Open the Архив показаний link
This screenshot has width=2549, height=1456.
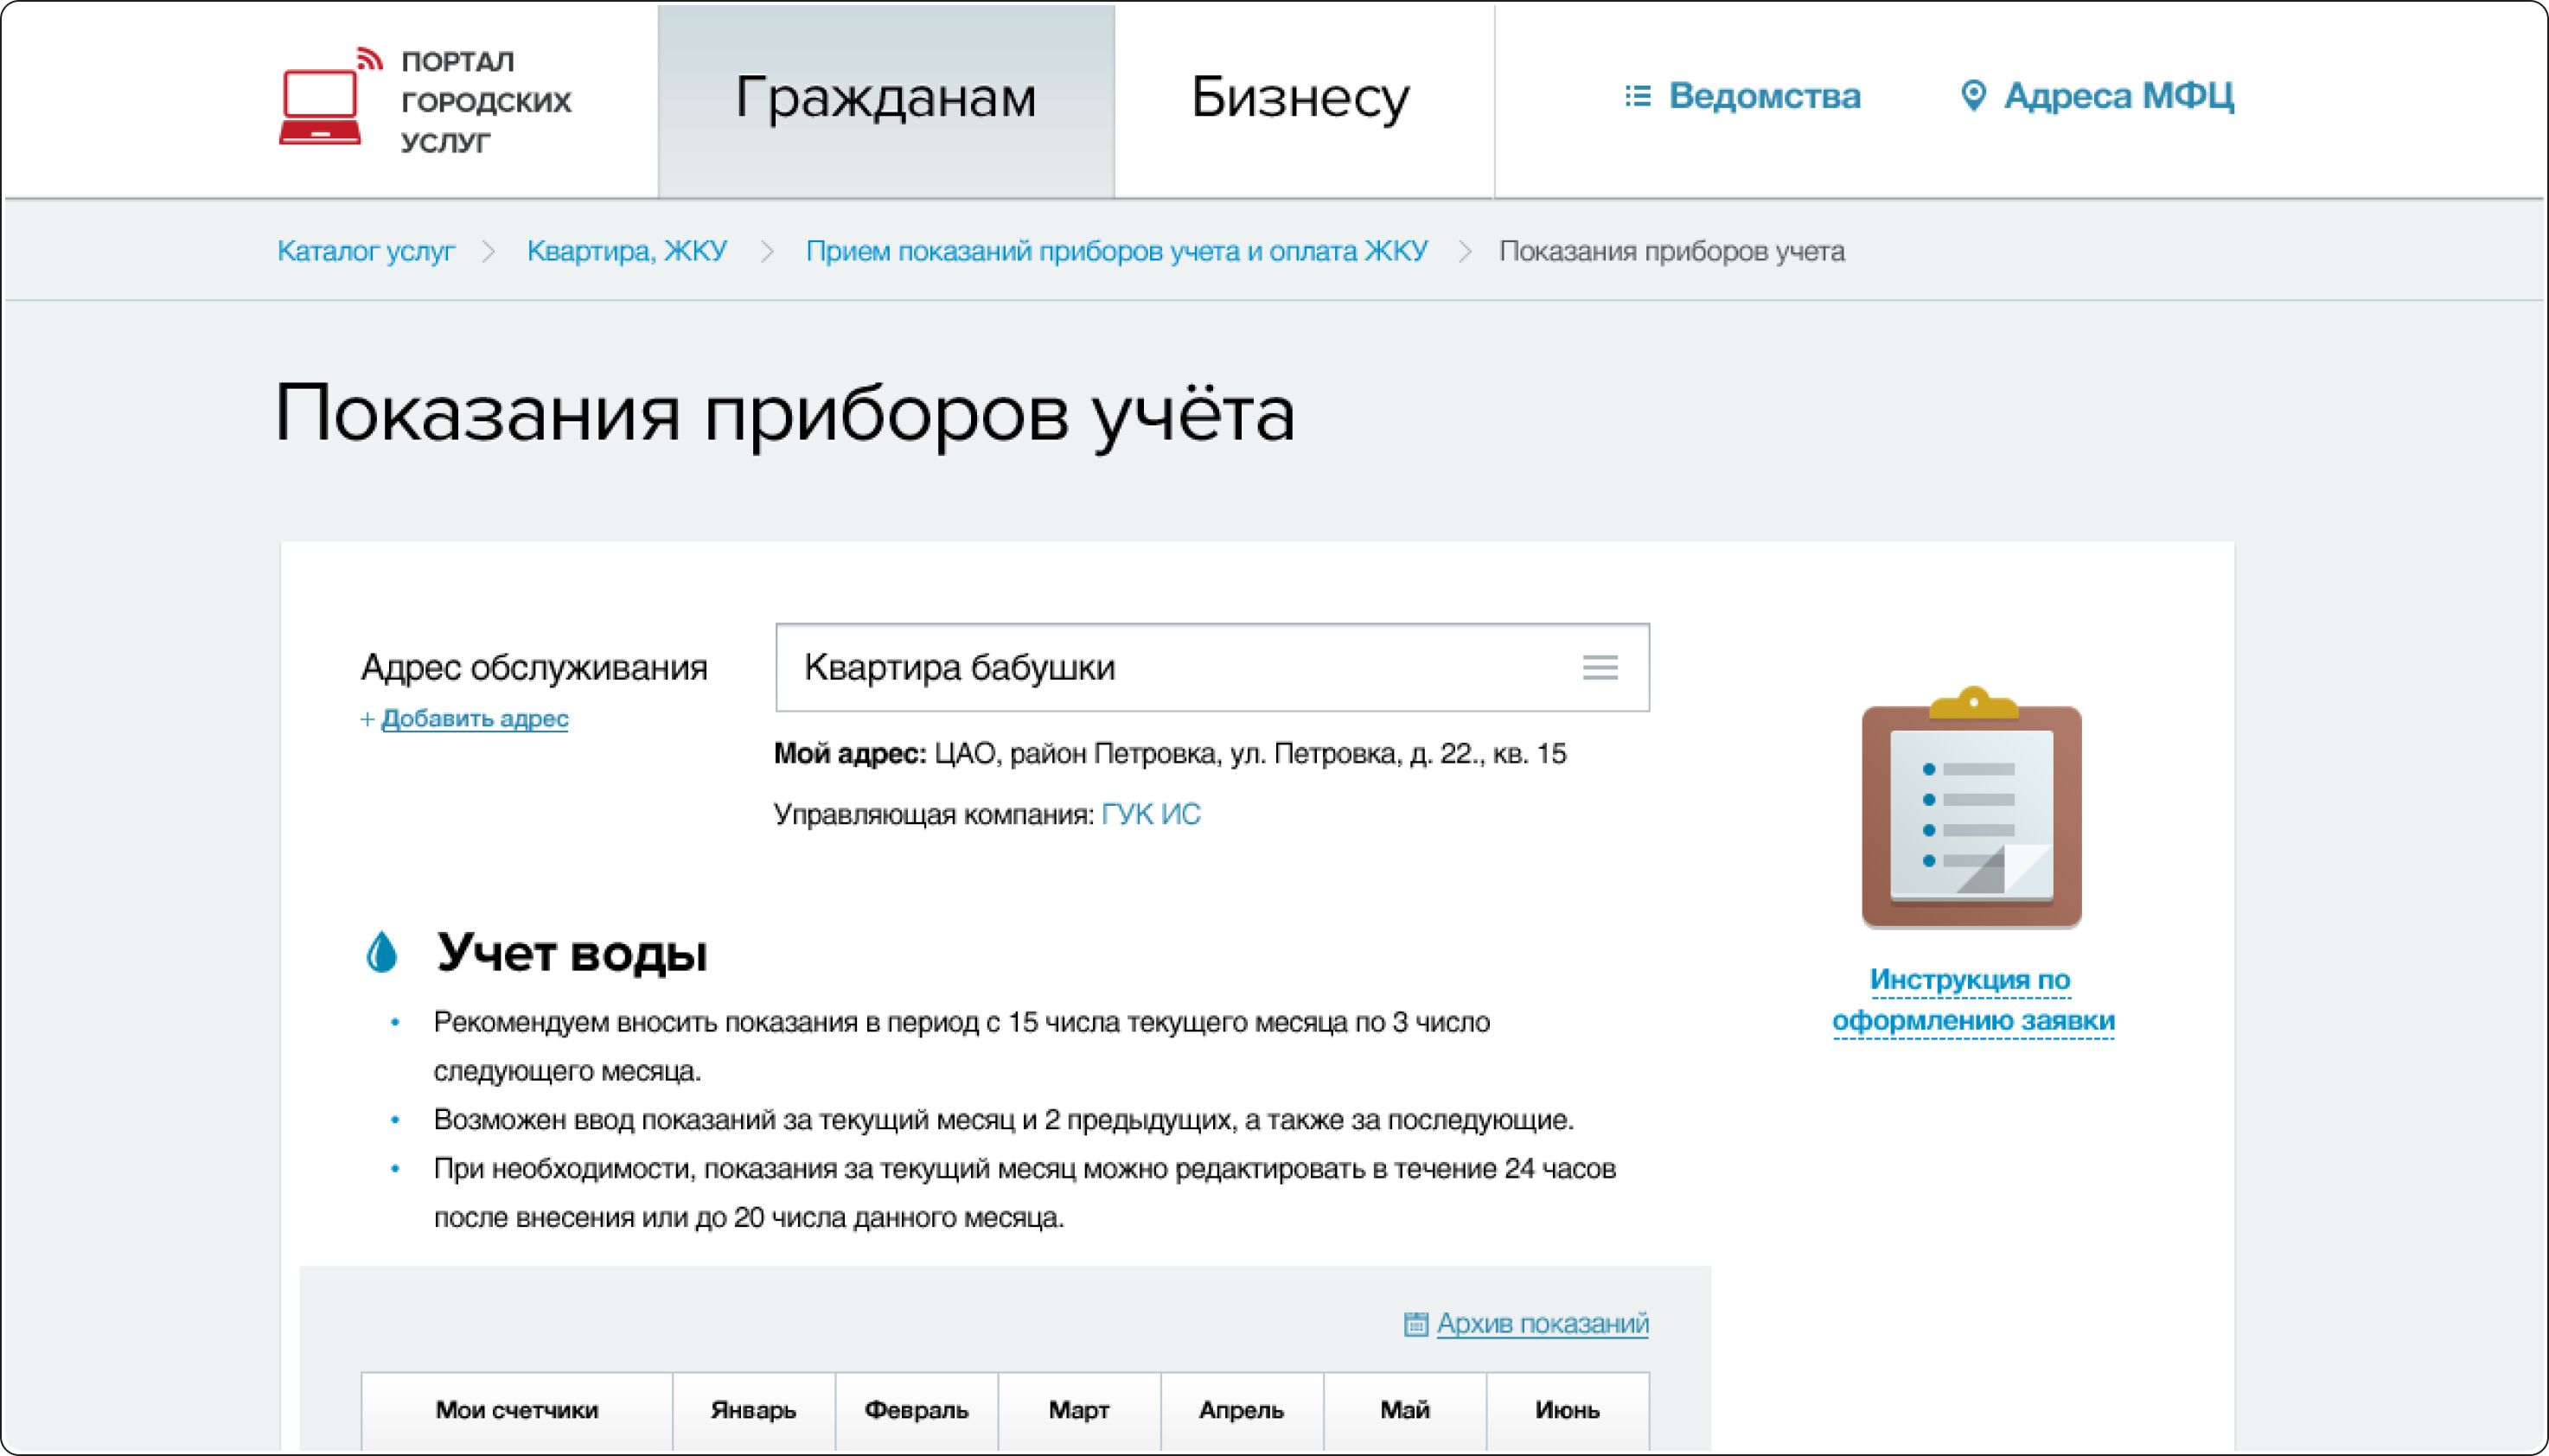1542,1324
